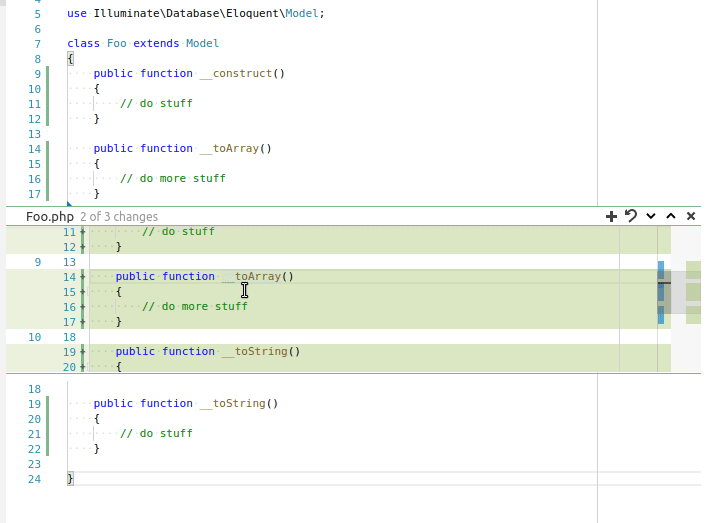Screen dimensions: 720x523
Task: Click the Foo.php title in the peek header
Action: [50, 217]
